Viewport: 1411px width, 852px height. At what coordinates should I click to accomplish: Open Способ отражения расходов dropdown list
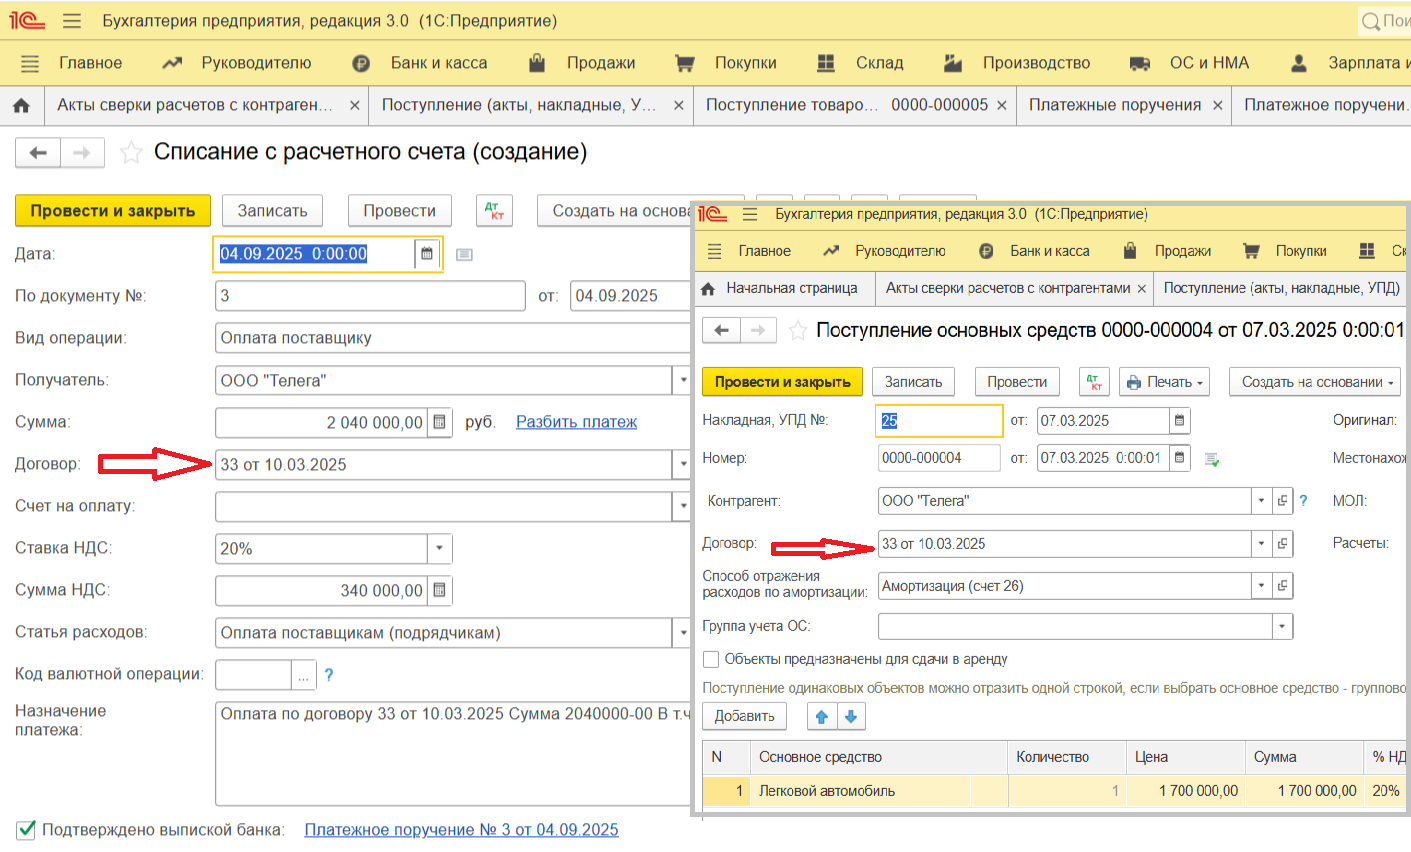[1261, 587]
